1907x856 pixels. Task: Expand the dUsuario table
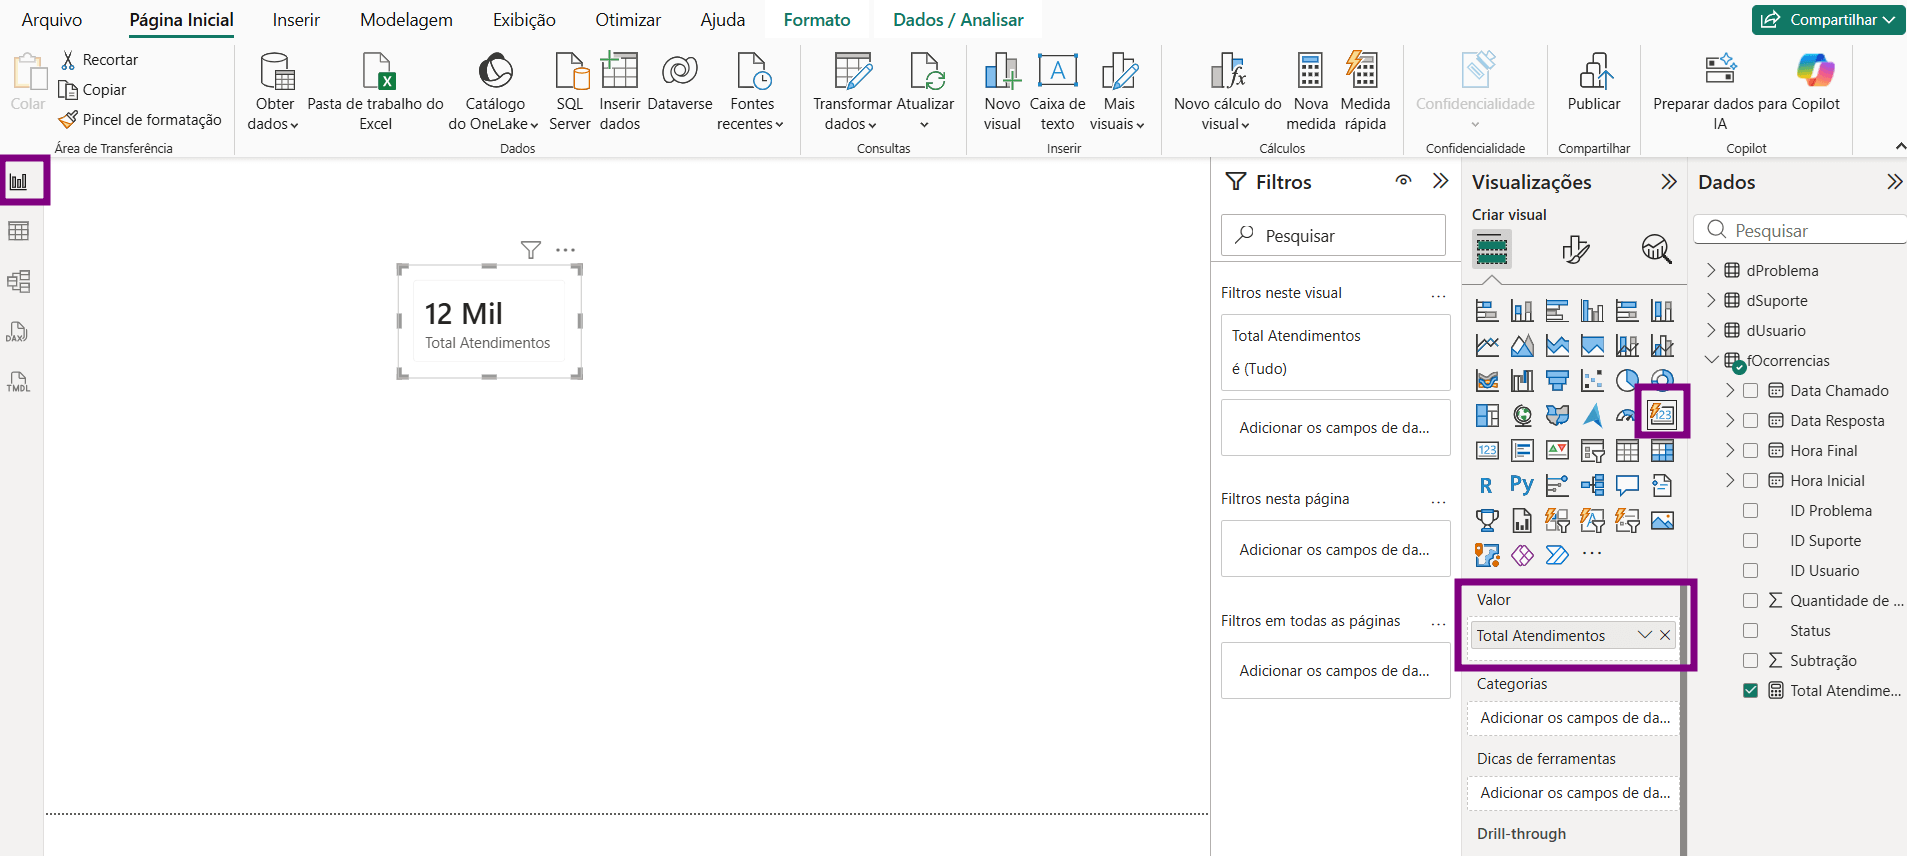coord(1711,331)
